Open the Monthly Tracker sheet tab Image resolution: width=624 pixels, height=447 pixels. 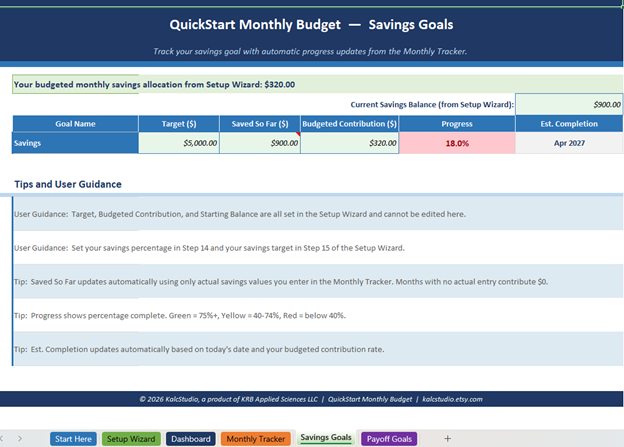point(256,438)
